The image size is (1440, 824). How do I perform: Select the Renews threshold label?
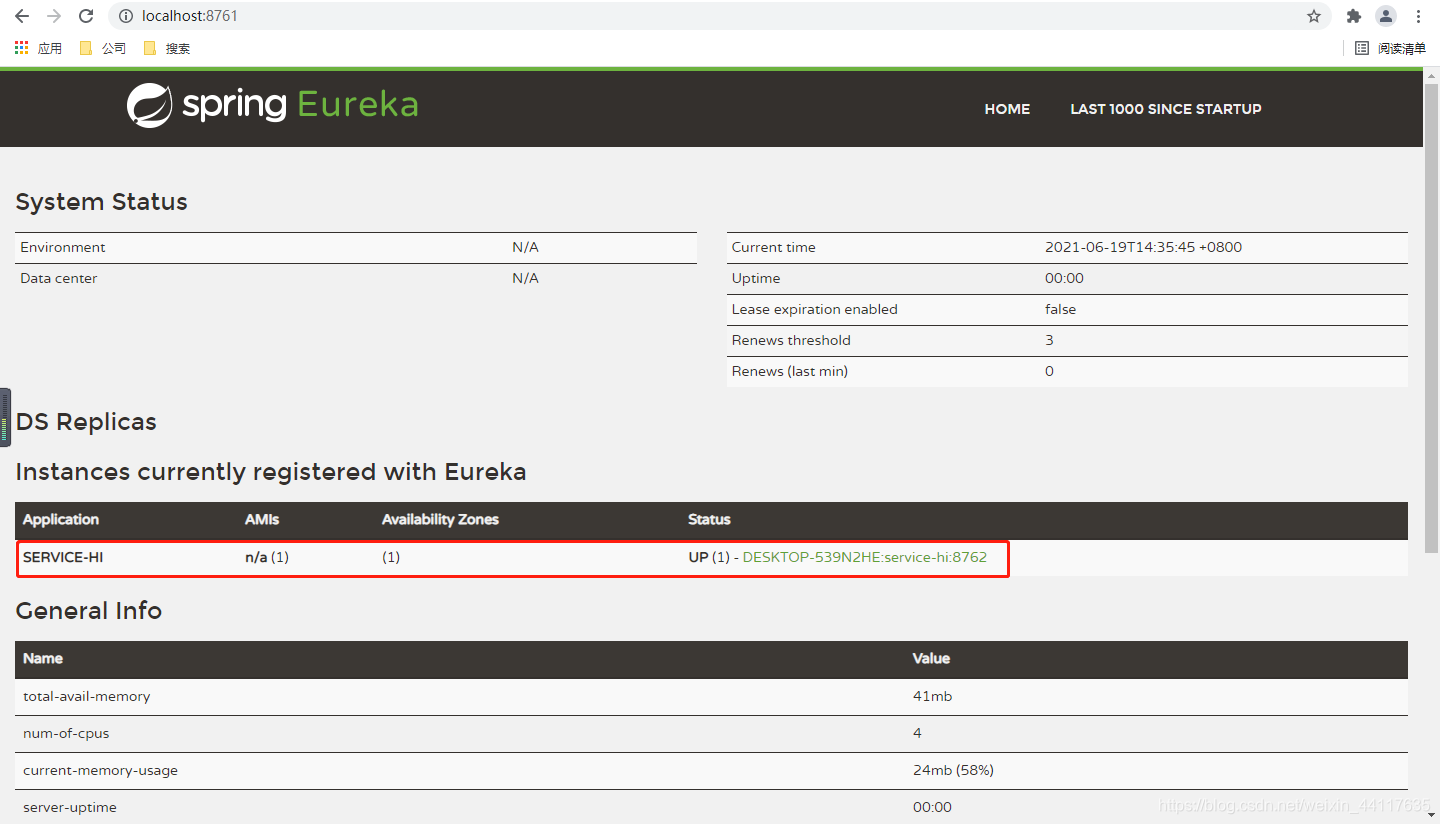point(791,340)
